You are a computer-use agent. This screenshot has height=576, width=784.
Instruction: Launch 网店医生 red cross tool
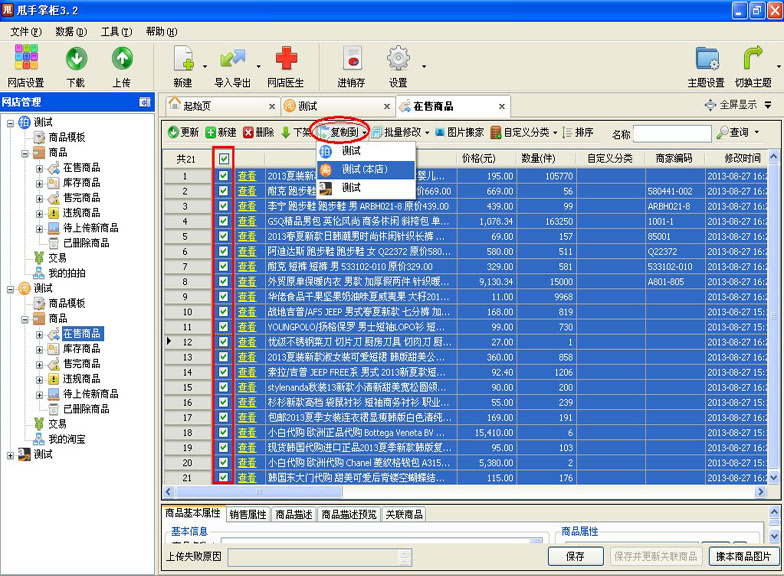tap(286, 65)
